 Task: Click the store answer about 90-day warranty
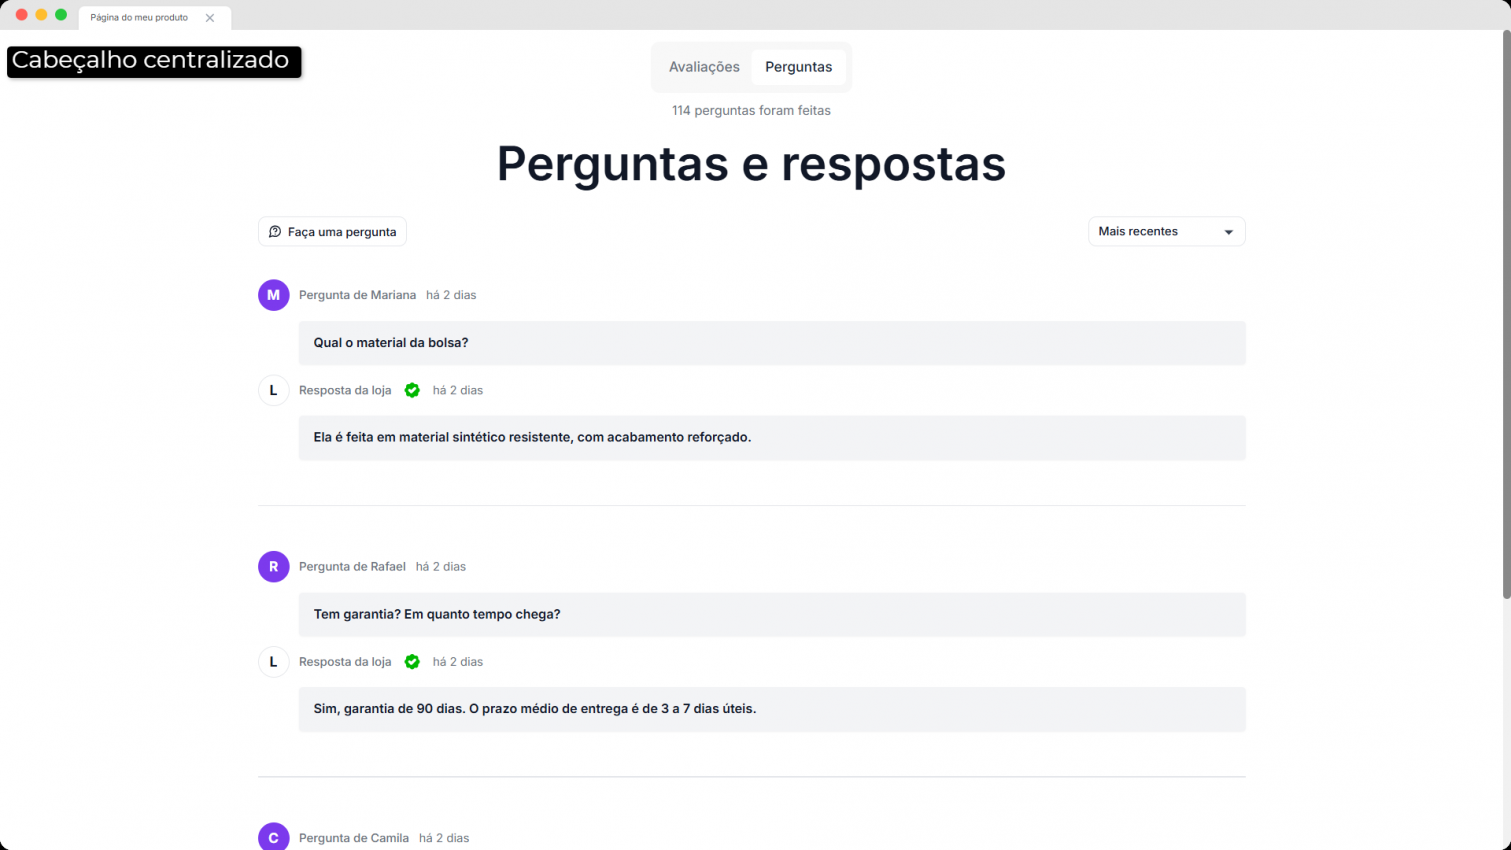coord(535,709)
